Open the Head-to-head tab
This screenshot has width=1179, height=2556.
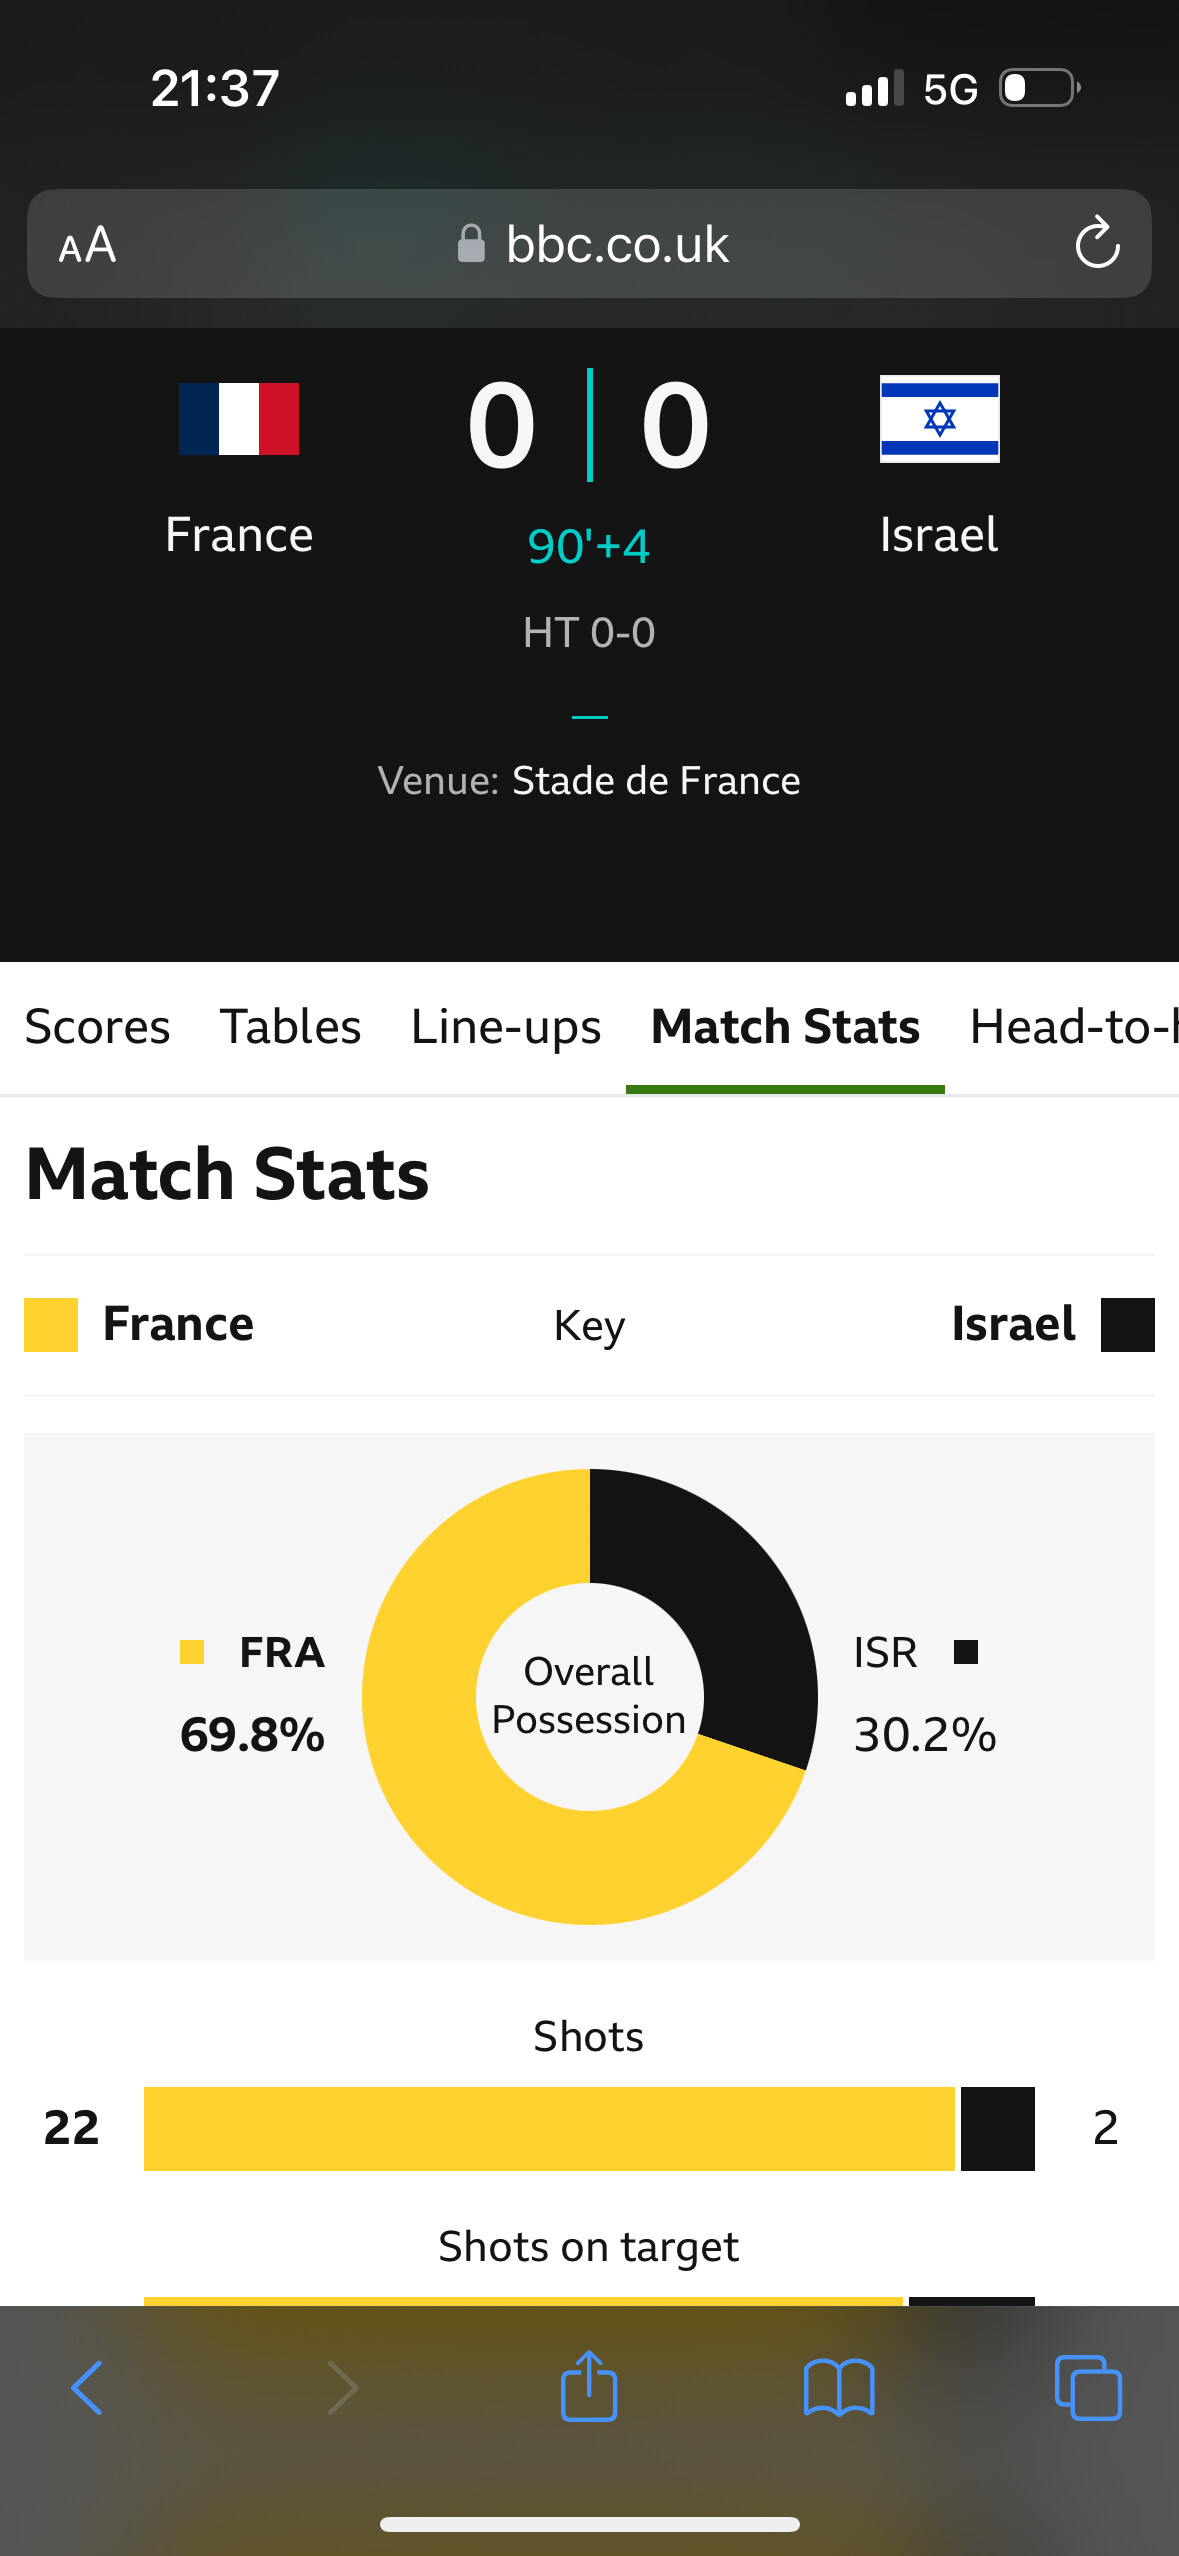coord(1072,1027)
